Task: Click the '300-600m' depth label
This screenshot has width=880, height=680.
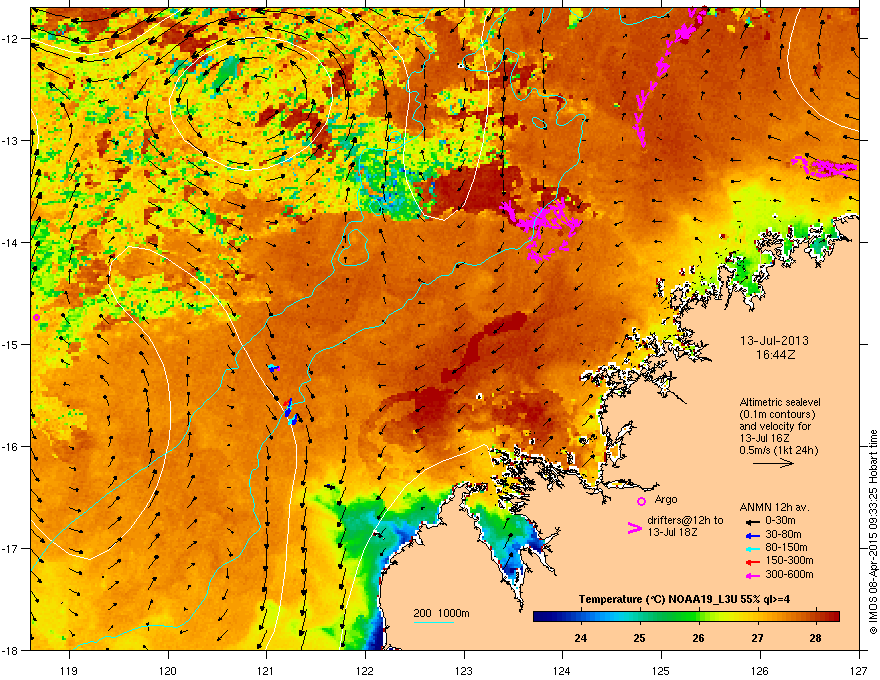Action: (789, 574)
